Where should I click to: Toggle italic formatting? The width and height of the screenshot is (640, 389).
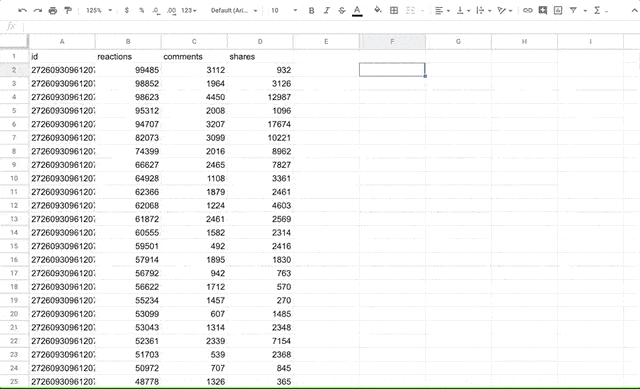pos(327,11)
